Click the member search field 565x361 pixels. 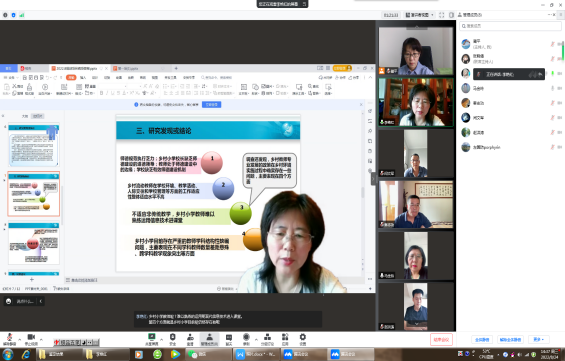pos(510,26)
